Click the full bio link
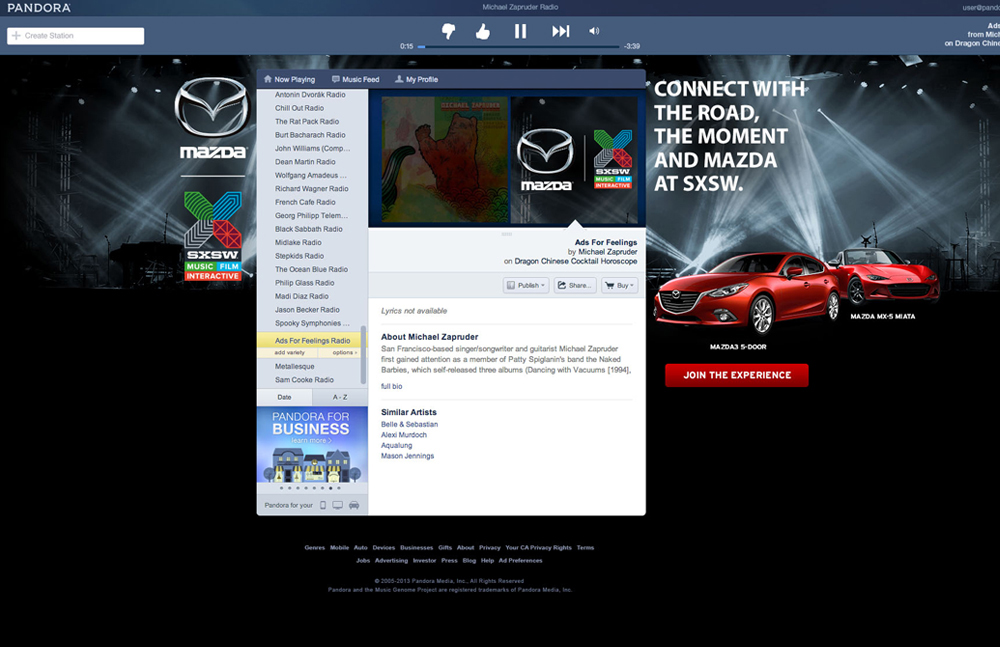The height and width of the screenshot is (647, 1000). [392, 386]
